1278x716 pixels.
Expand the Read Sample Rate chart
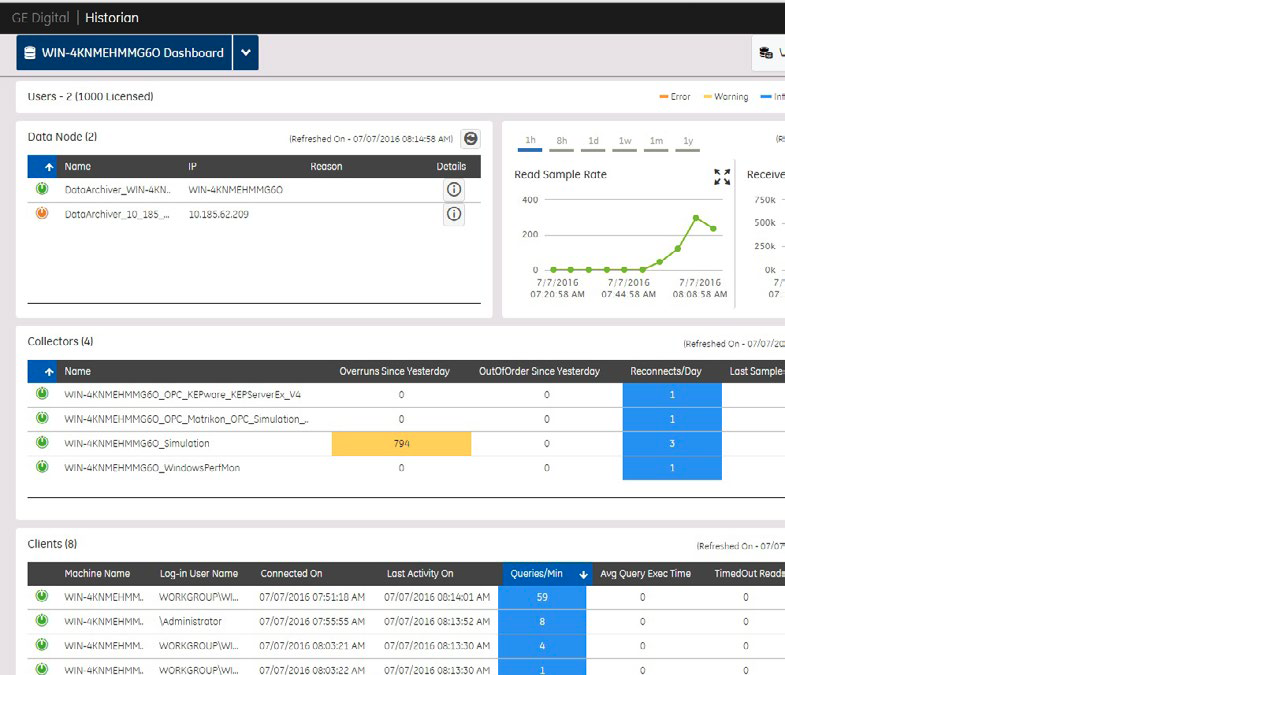722,177
